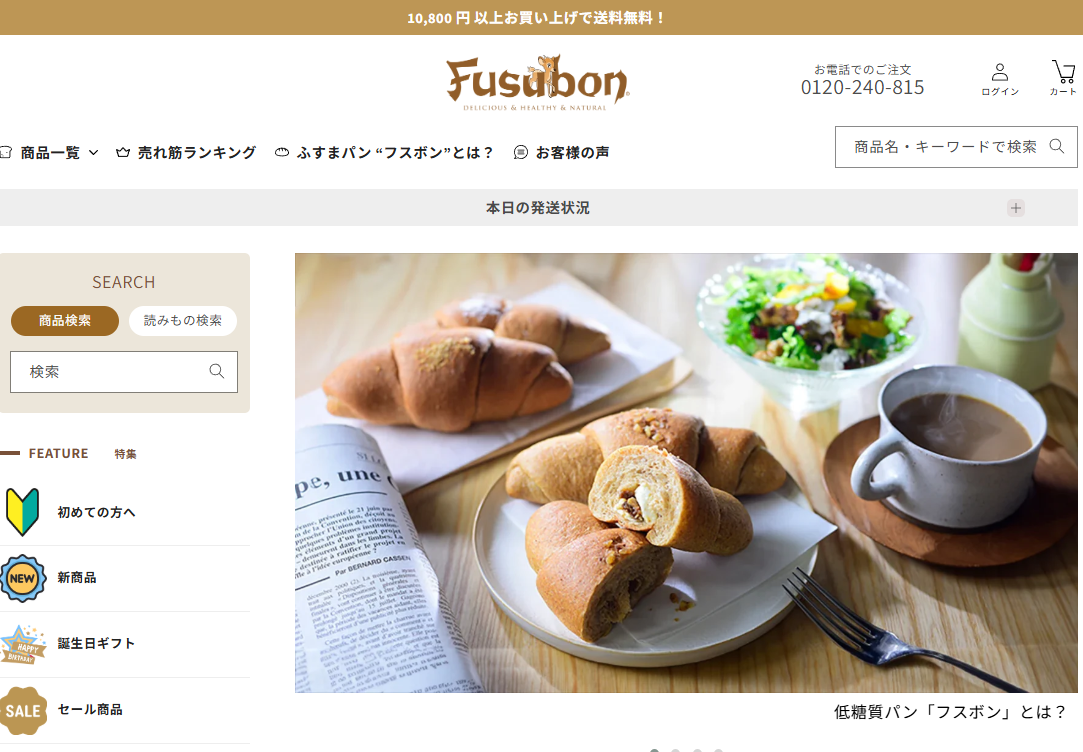This screenshot has height=752, width=1083.
Task: Click the sidebar search magnifier icon
Action: (217, 372)
